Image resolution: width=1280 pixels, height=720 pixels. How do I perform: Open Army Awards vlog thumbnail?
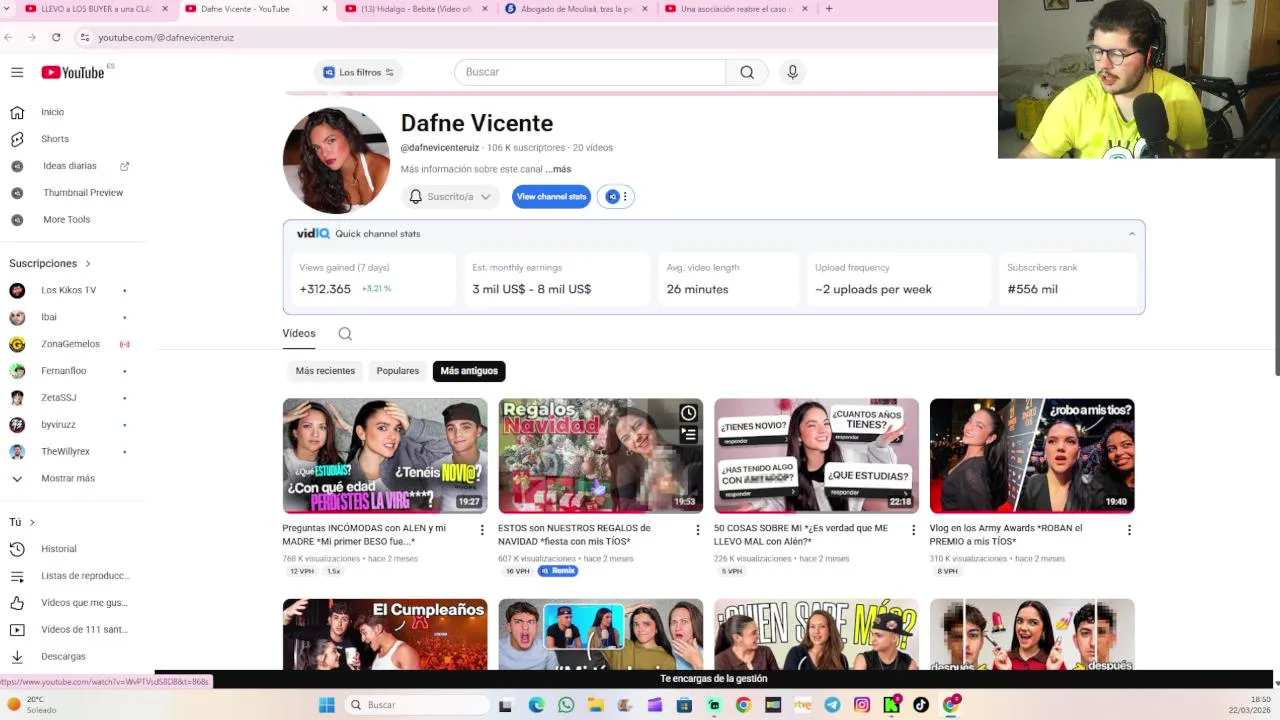click(x=1032, y=456)
